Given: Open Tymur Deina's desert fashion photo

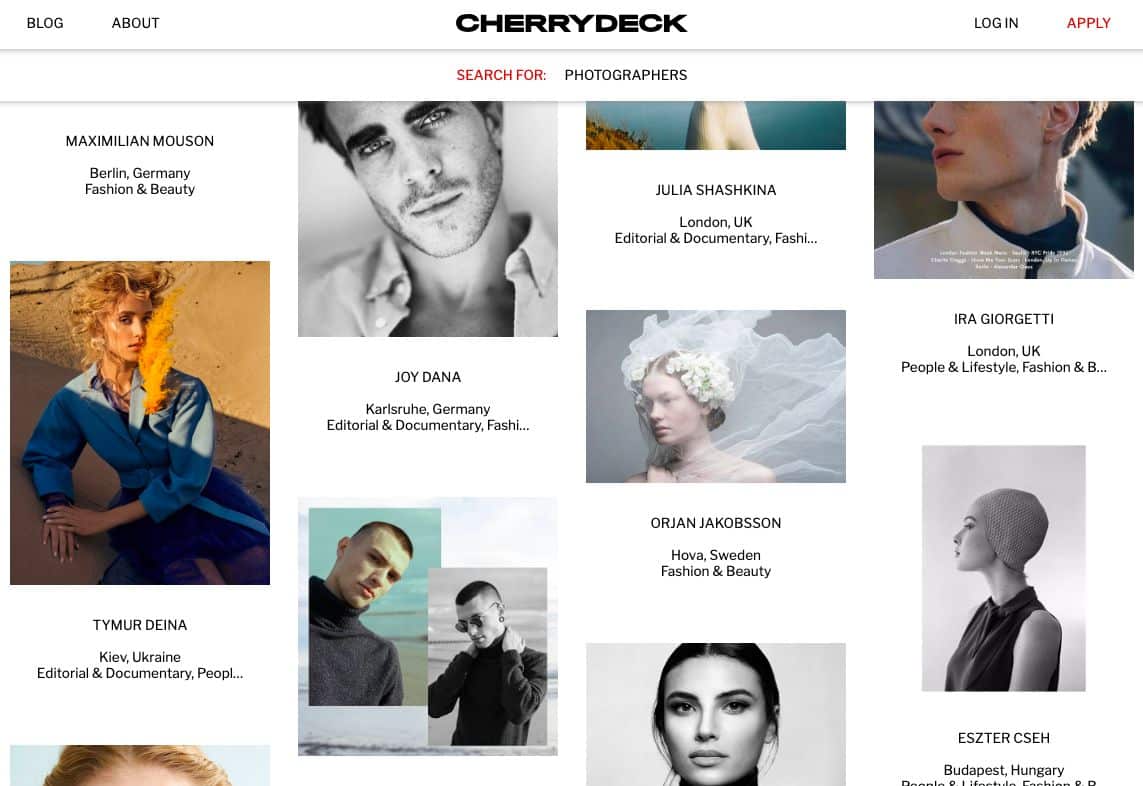Looking at the screenshot, I should click(x=140, y=423).
